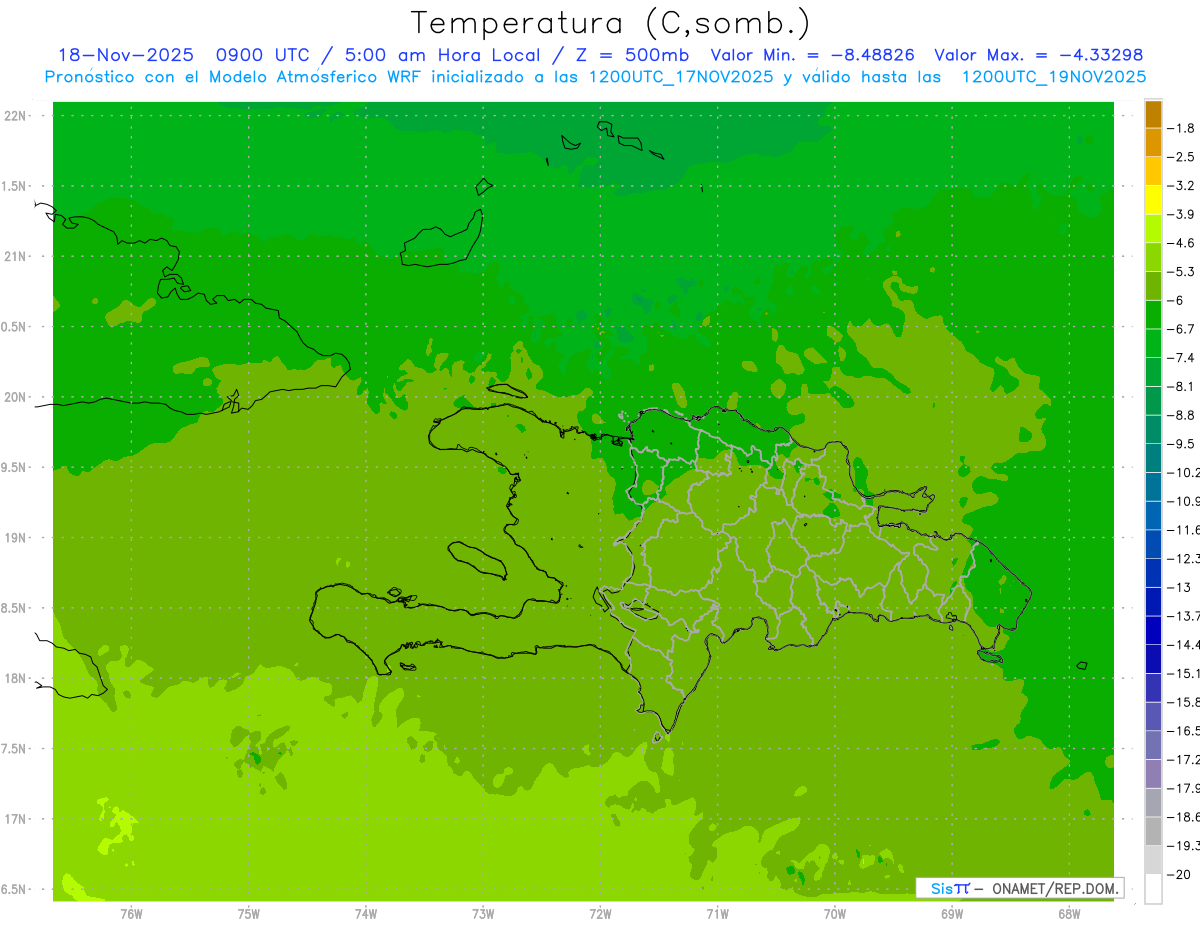Click the '74W' longitude label

pyautogui.click(x=366, y=914)
